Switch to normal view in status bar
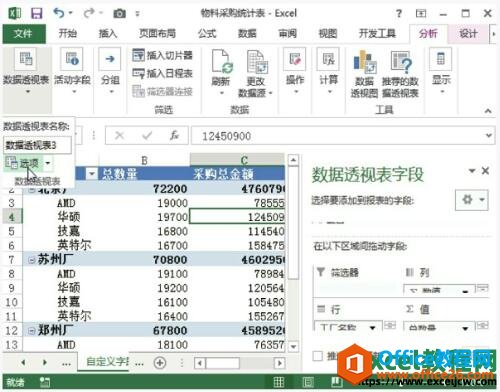Screen dimensions: 500x392 [x=279, y=382]
